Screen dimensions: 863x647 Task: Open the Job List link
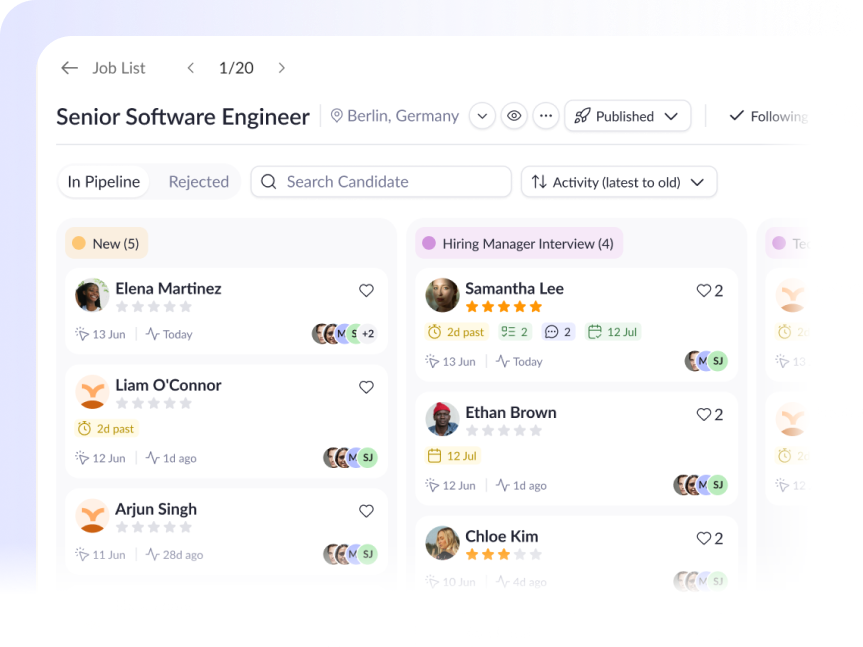pyautogui.click(x=118, y=68)
